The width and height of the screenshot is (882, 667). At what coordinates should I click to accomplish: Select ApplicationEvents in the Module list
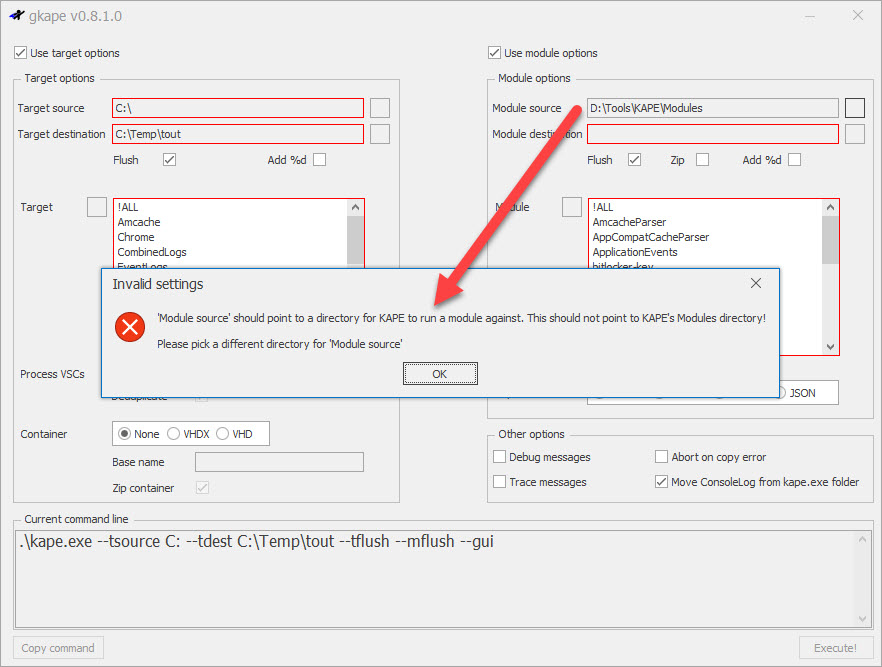(705, 252)
